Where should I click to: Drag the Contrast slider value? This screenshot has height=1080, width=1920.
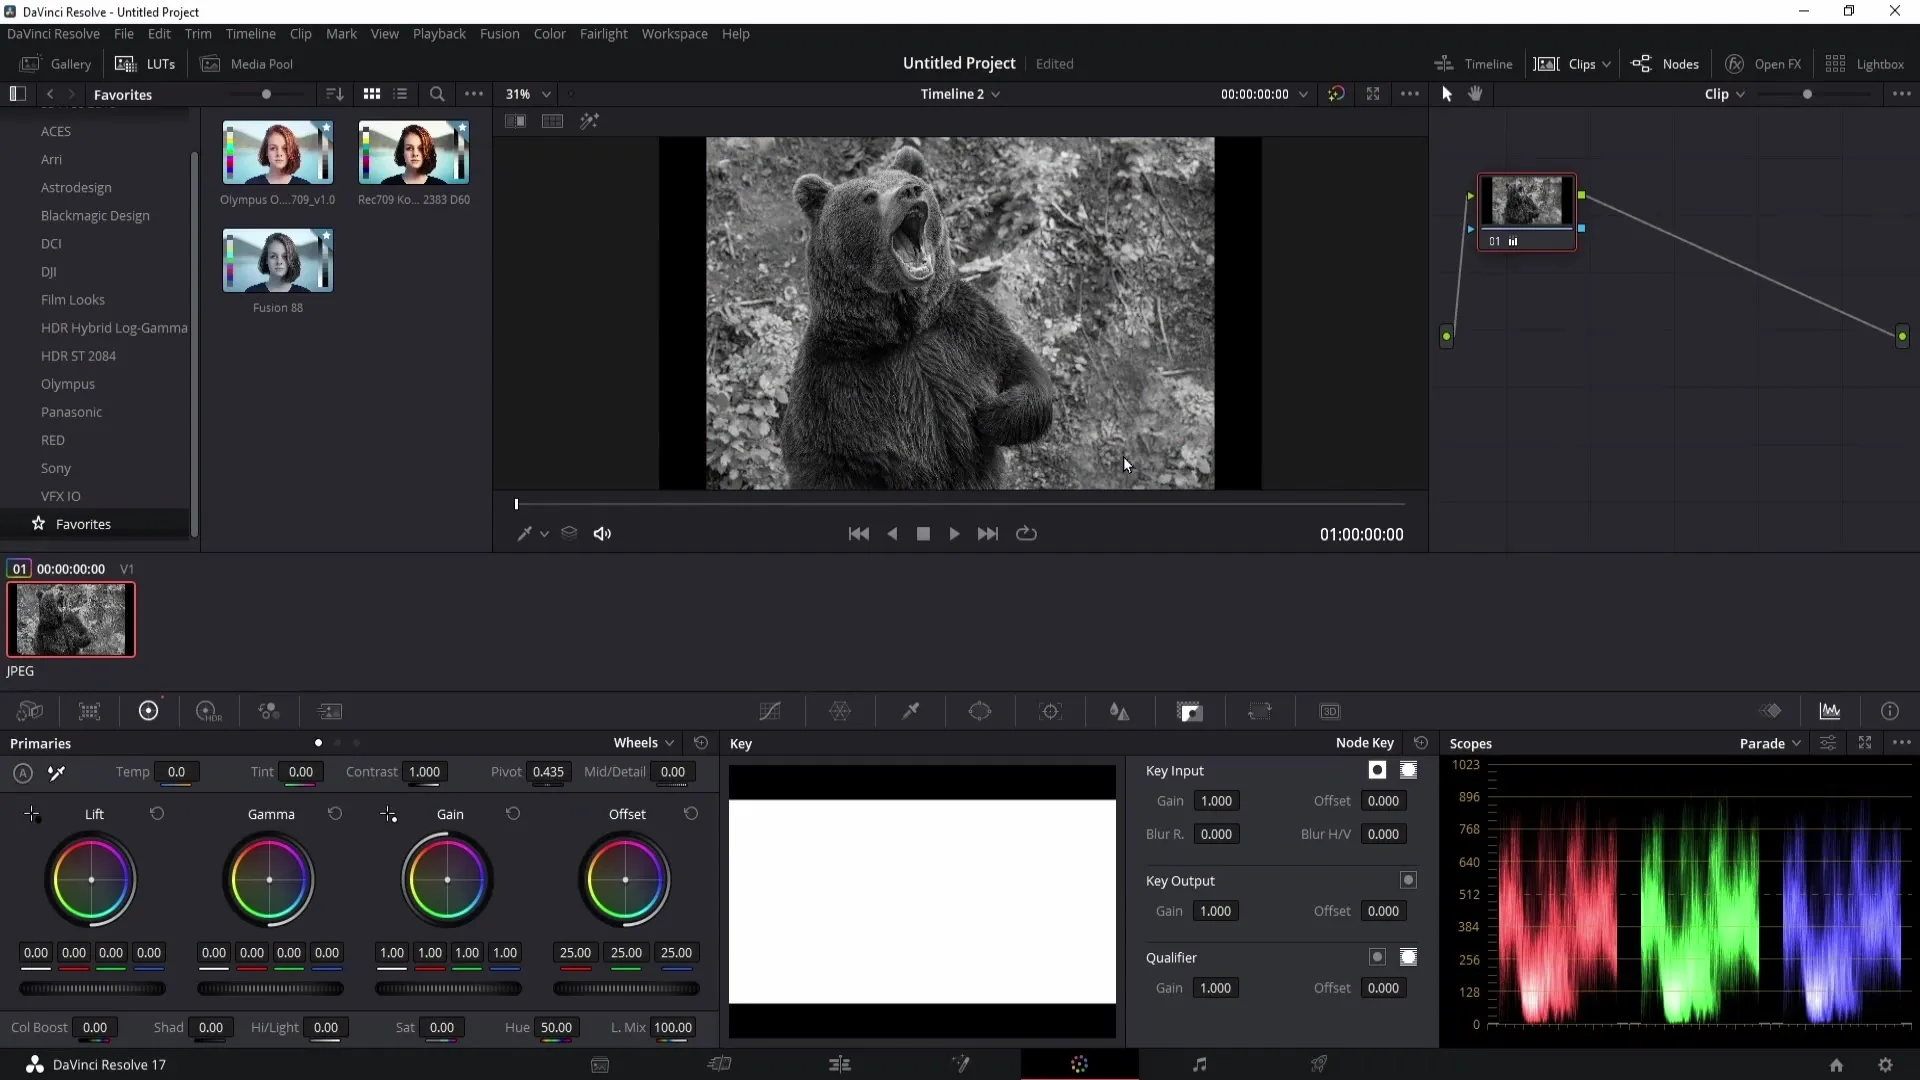point(425,771)
